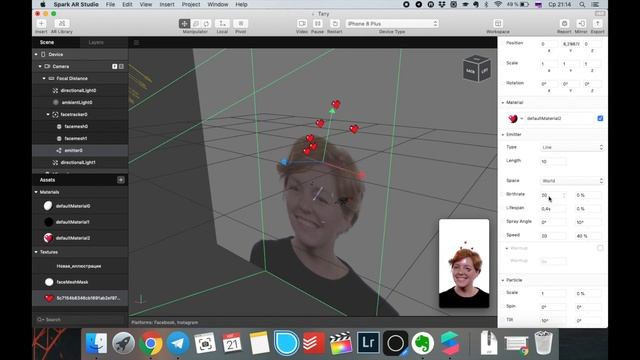Select defaultMaterial0 asset
This screenshot has width=640, height=360.
(73, 206)
